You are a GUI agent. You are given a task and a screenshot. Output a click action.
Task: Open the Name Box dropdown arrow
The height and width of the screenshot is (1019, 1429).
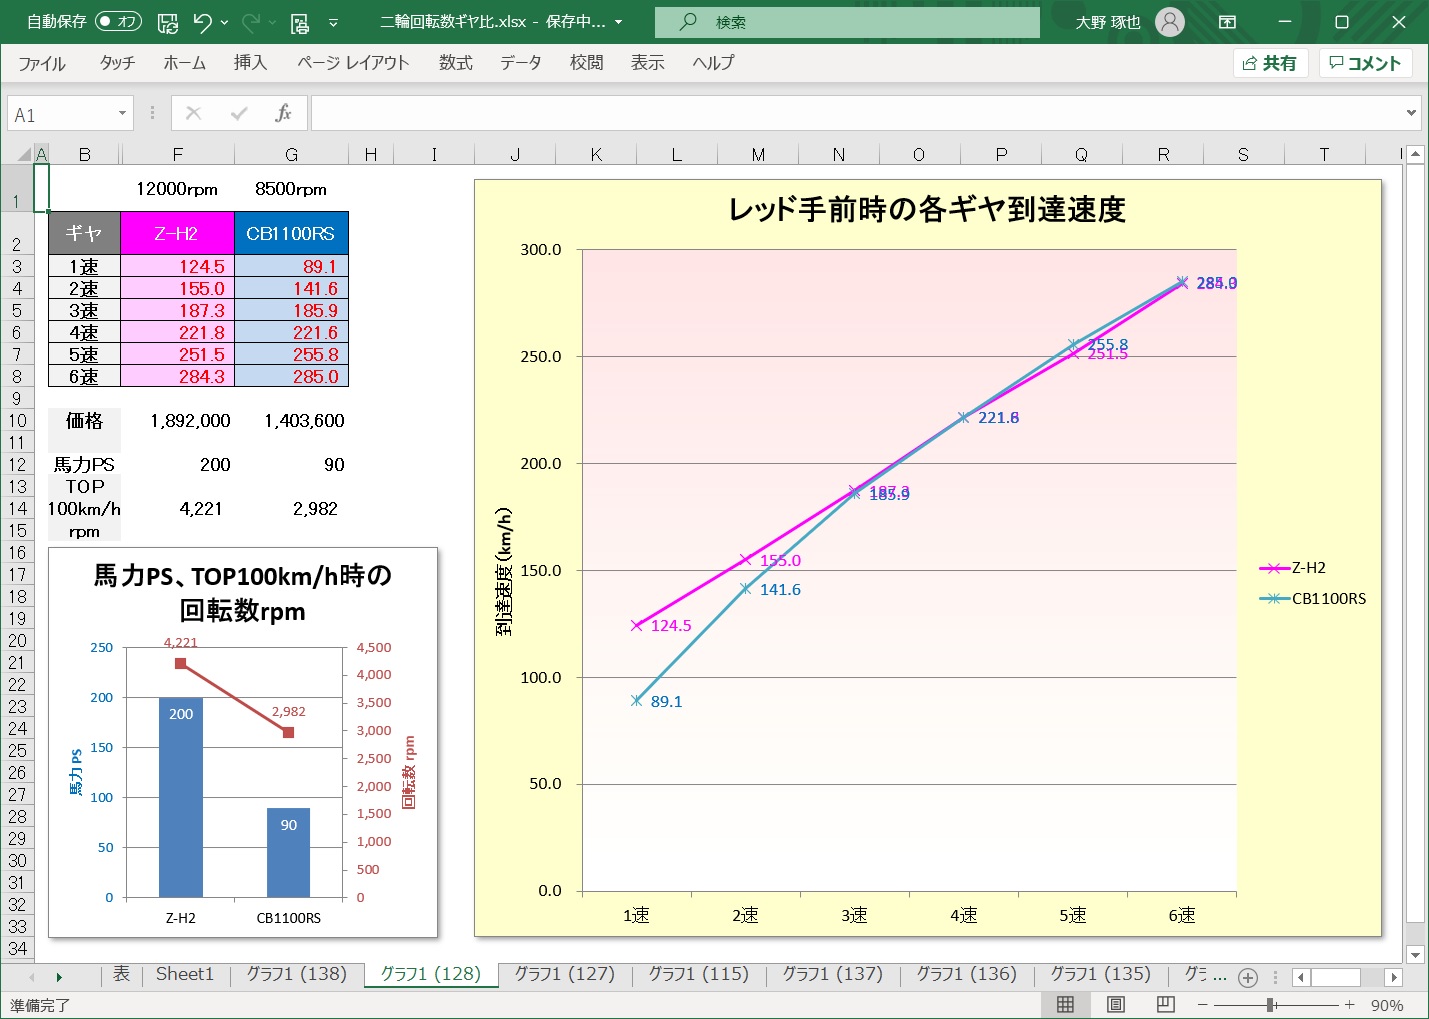(122, 114)
